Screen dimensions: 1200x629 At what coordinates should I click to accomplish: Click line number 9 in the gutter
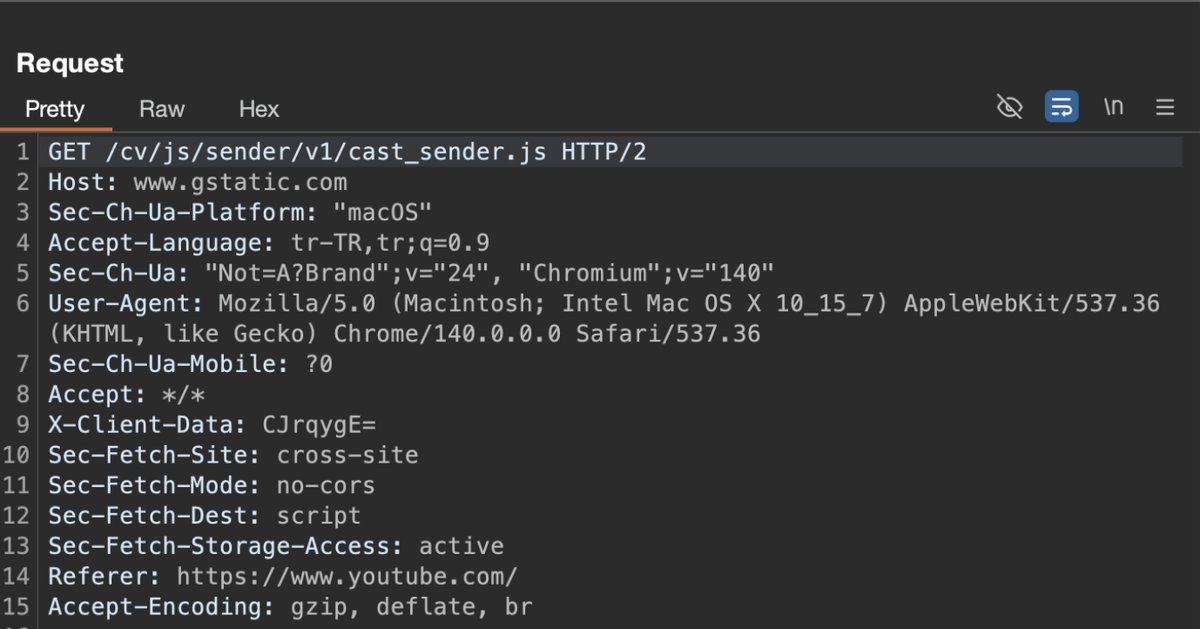click(22, 425)
